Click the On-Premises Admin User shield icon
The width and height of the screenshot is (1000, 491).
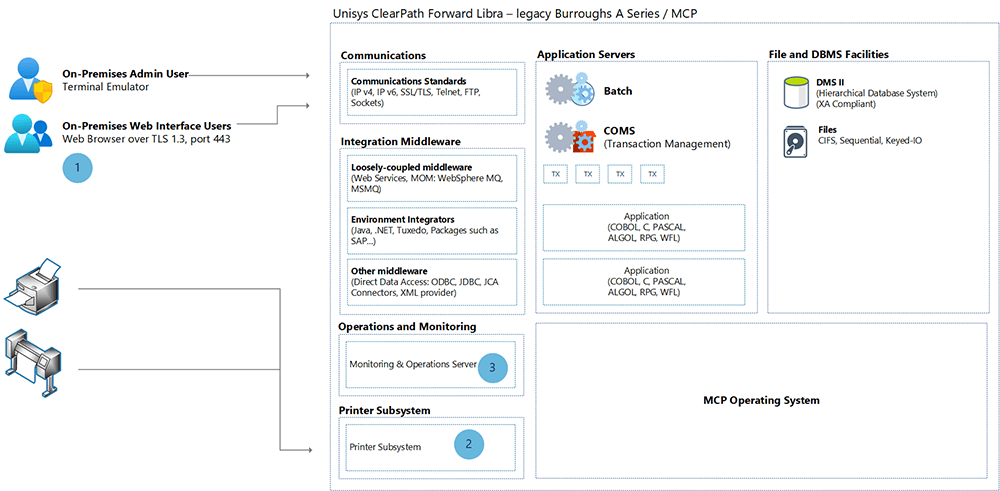tap(31, 79)
